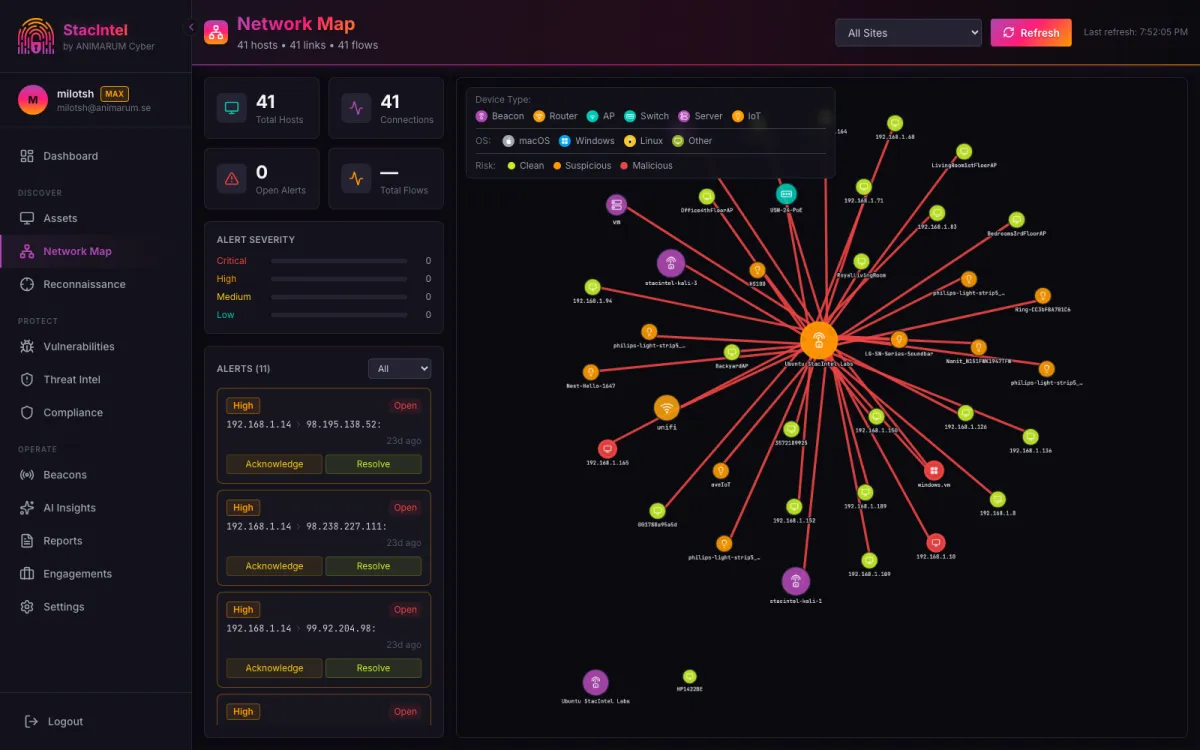The image size is (1200, 750).
Task: Click the Medium severity bar
Action: pyautogui.click(x=339, y=297)
